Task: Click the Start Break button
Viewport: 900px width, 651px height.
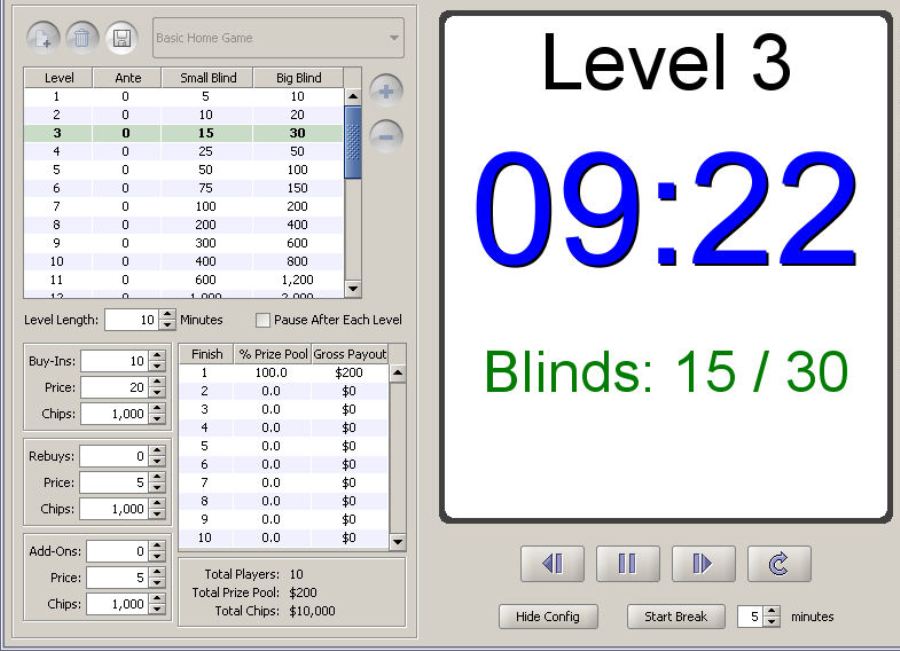Action: (x=675, y=617)
